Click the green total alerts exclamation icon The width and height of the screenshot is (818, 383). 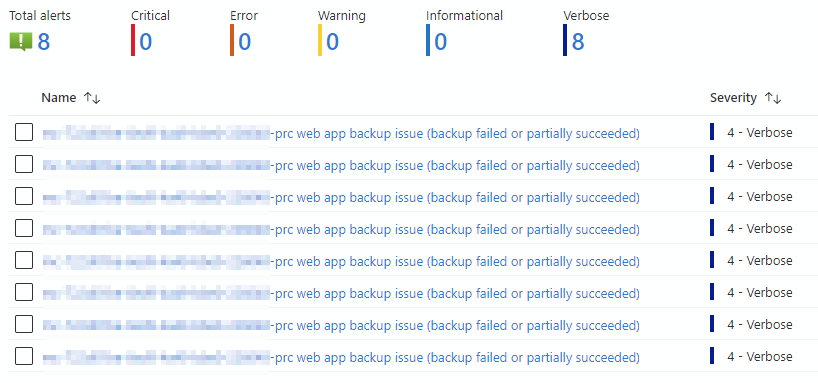[x=21, y=42]
